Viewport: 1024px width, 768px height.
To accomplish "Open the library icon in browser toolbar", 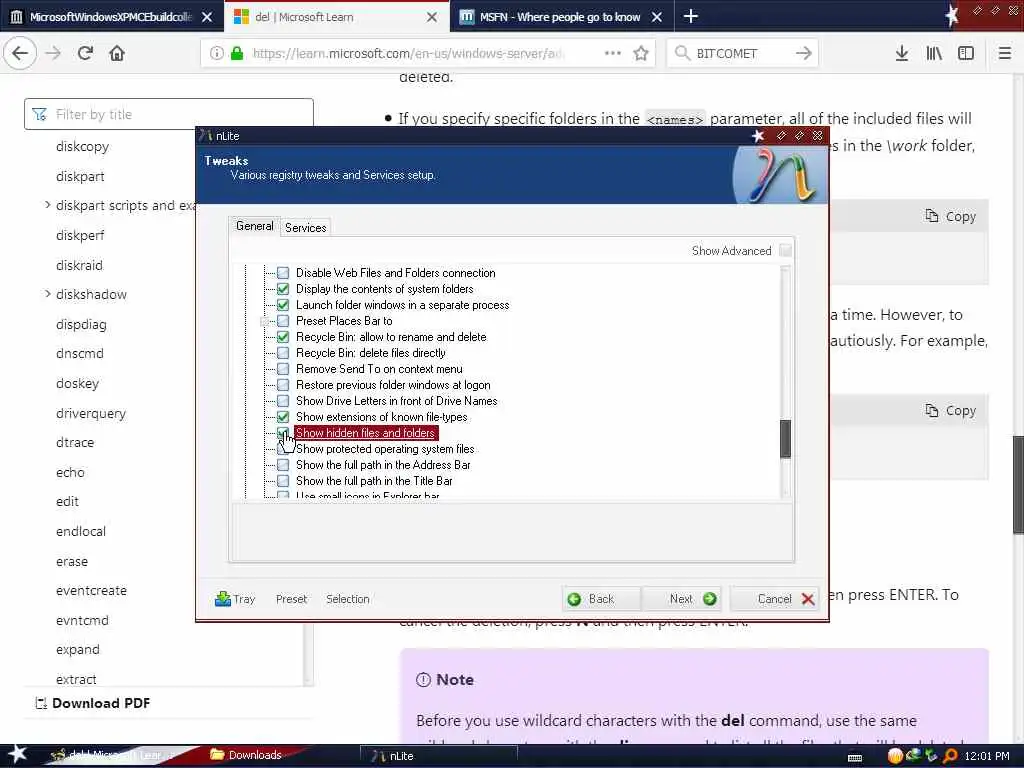I will pyautogui.click(x=934, y=53).
